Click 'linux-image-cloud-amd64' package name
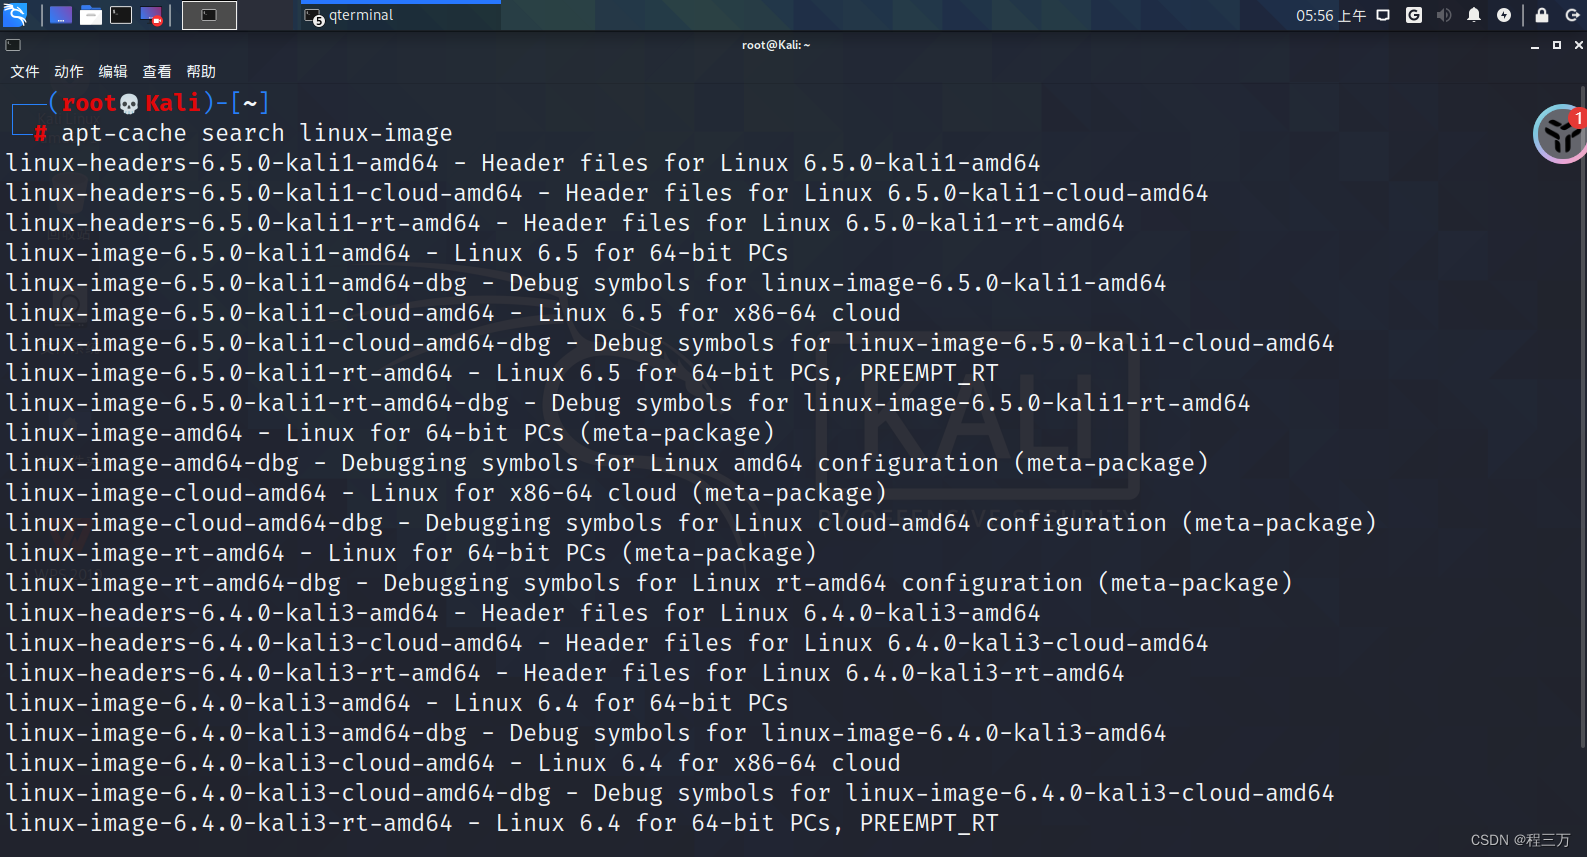 tap(166, 493)
